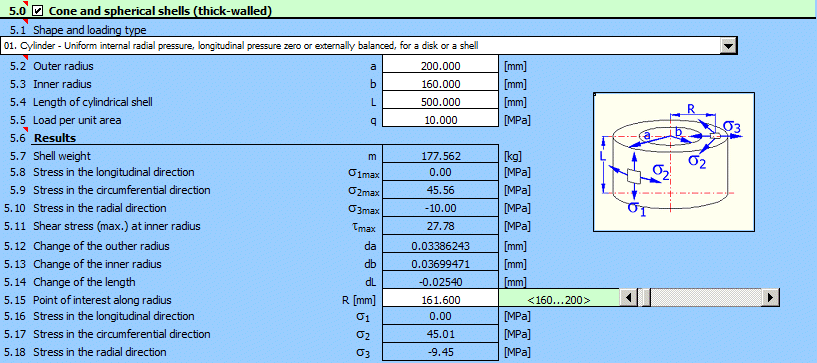
Task: Select the radial stress max value -10.00
Action: coord(440,208)
